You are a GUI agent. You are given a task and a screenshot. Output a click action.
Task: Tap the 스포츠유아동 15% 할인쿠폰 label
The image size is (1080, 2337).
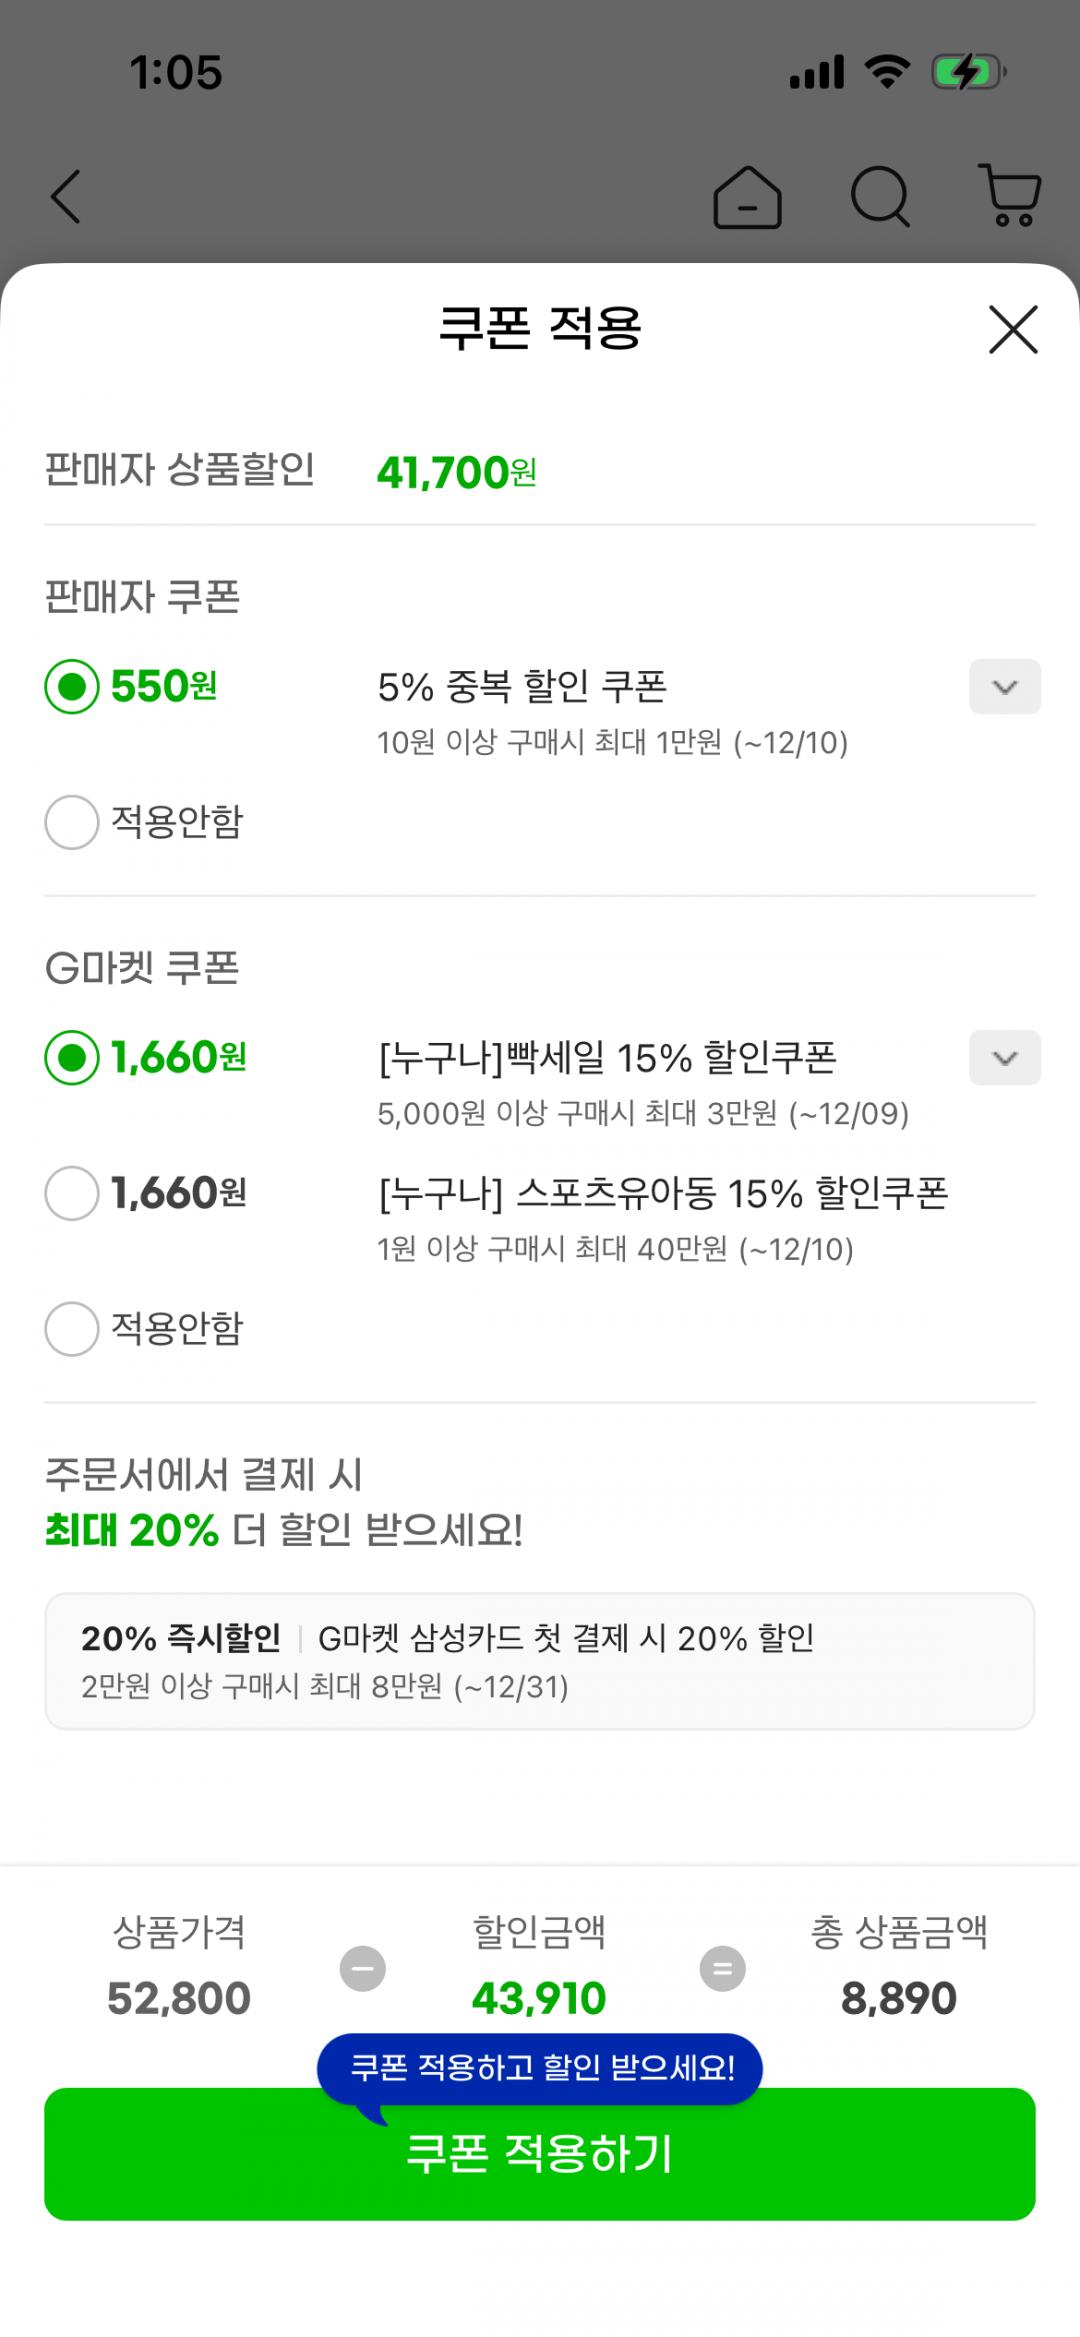pos(663,1194)
